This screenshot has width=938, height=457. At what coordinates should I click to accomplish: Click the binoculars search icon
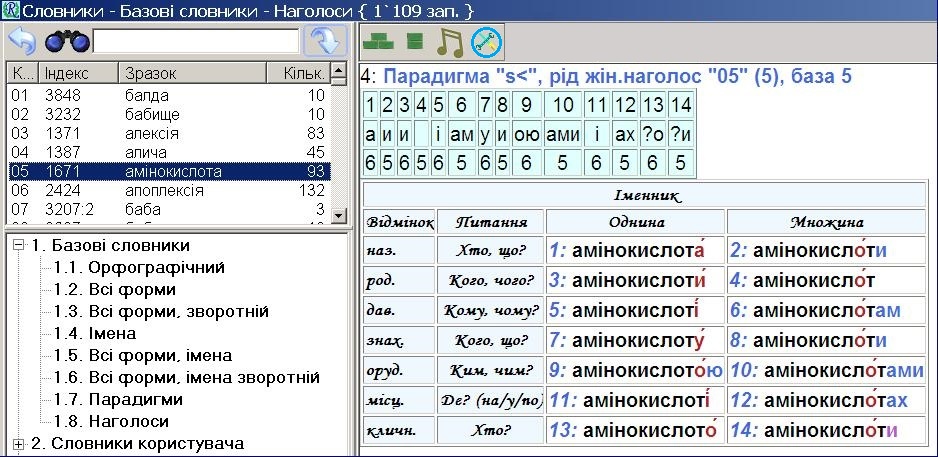67,42
